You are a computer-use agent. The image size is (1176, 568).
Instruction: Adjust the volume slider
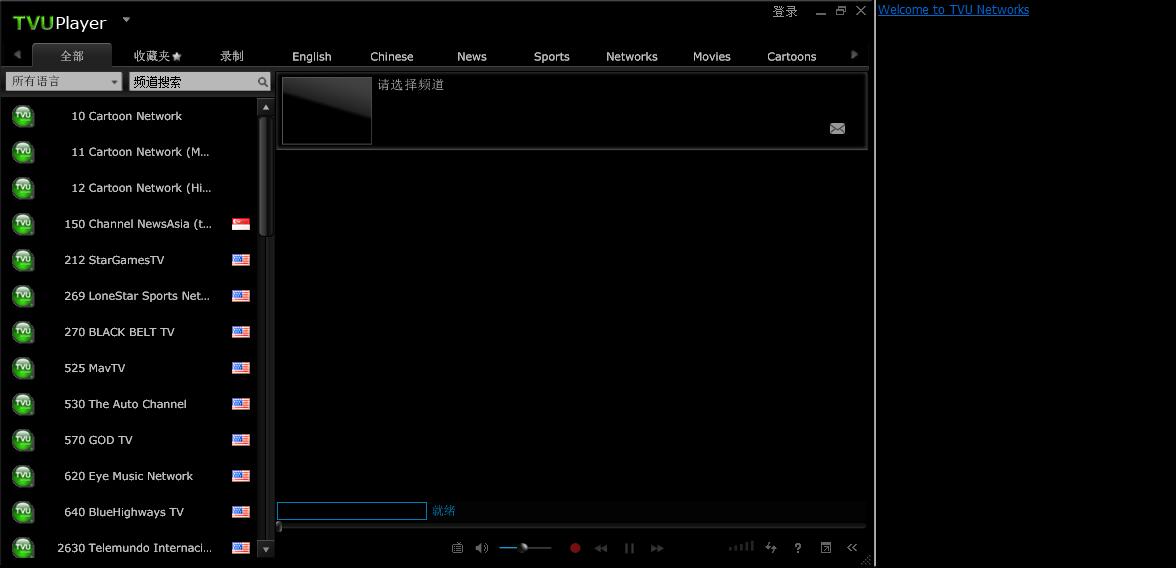[525, 548]
